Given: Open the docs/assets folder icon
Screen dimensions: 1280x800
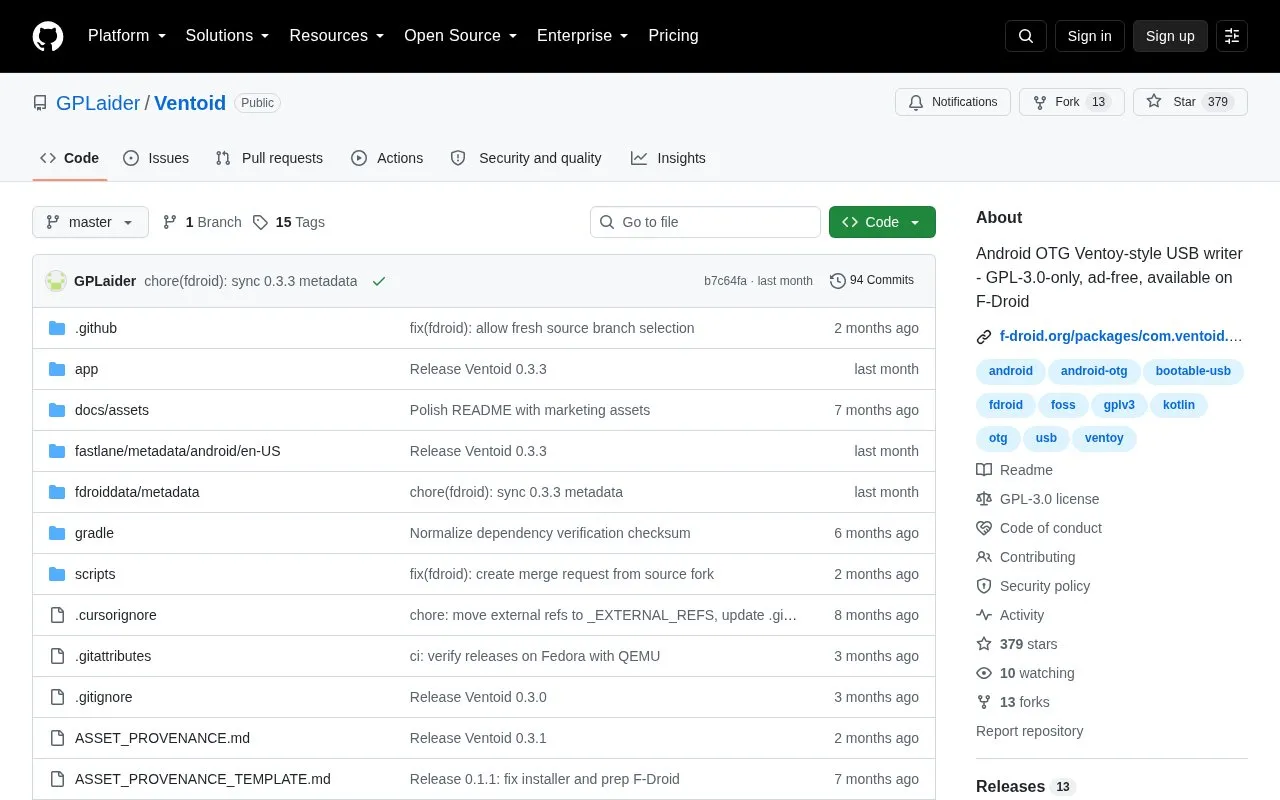Looking at the screenshot, I should 57,410.
